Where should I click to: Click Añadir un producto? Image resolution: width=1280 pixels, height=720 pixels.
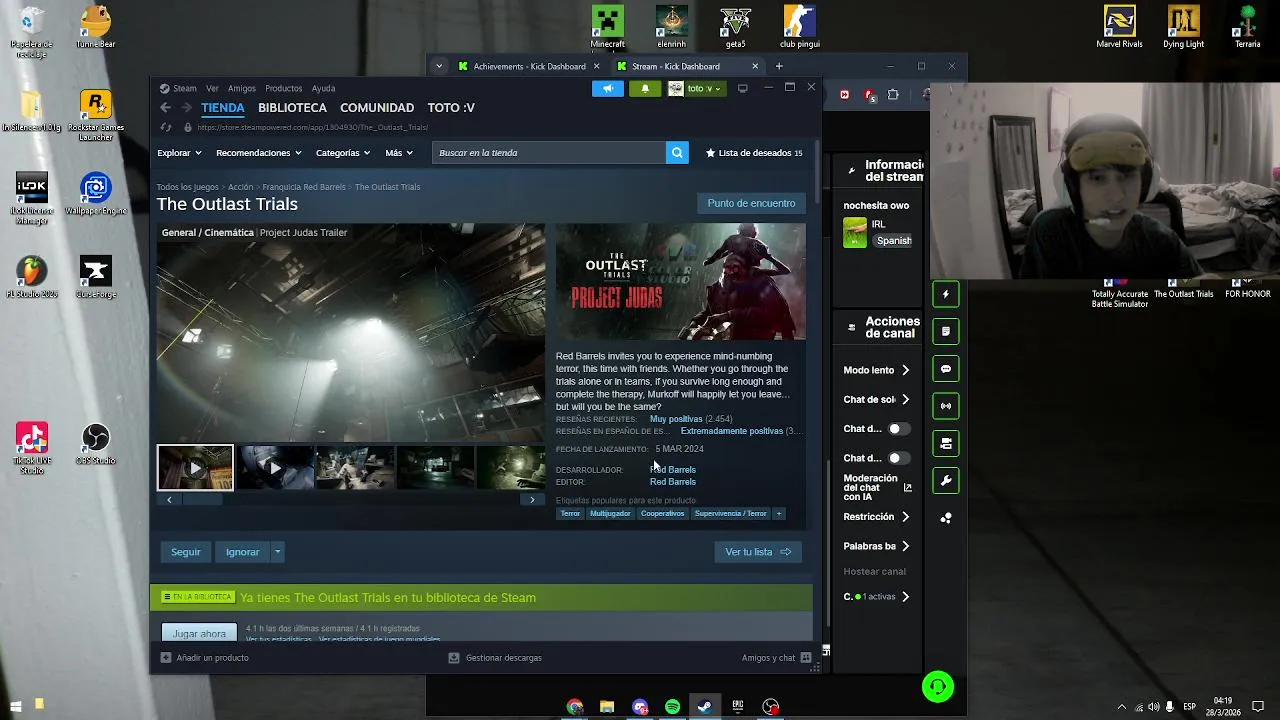click(205, 658)
